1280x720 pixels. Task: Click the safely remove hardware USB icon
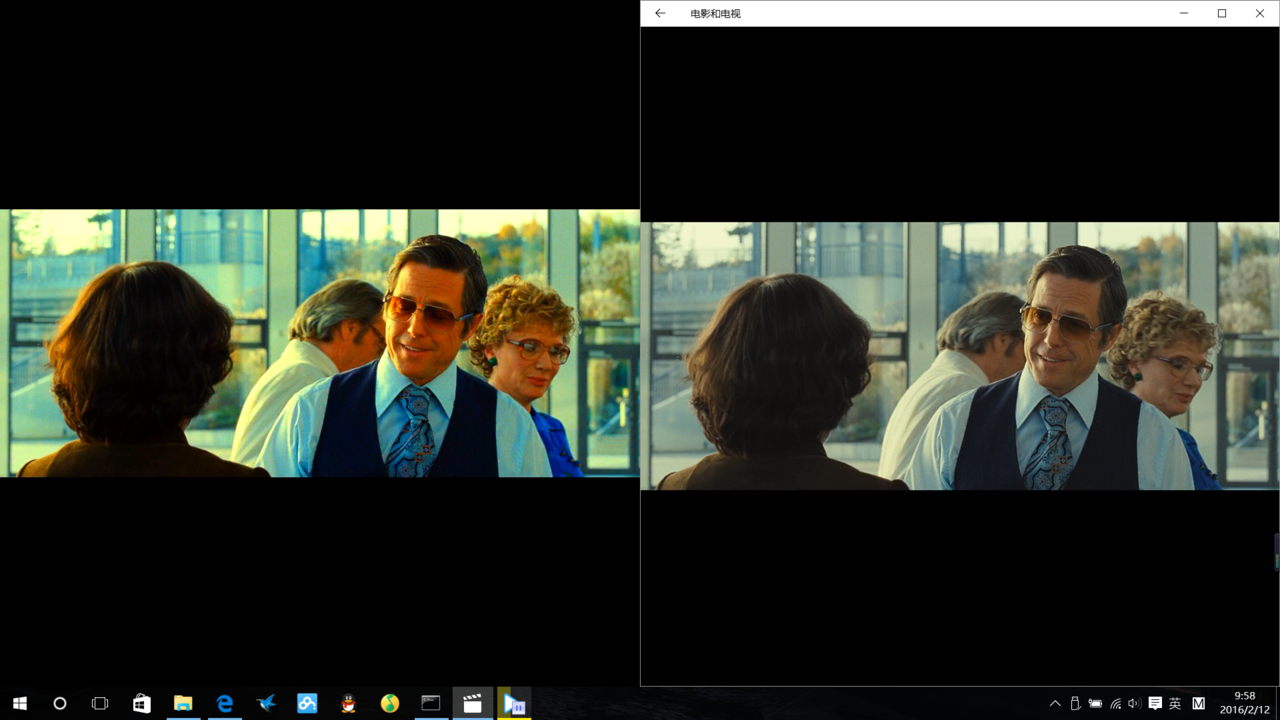(1075, 704)
